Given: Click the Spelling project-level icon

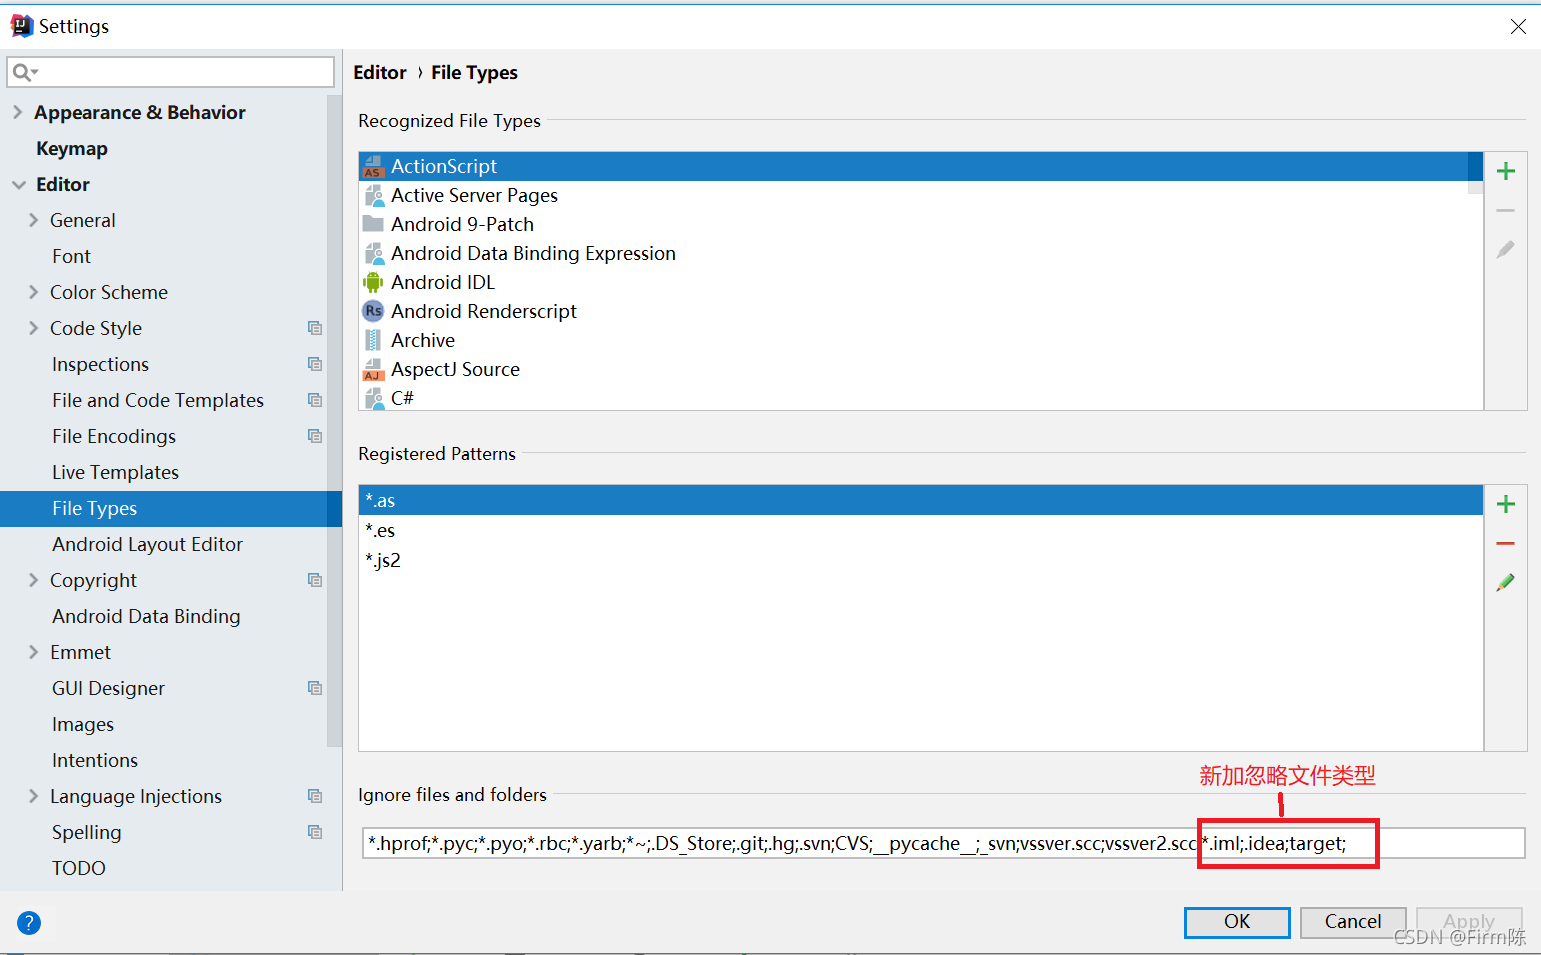Looking at the screenshot, I should point(315,832).
